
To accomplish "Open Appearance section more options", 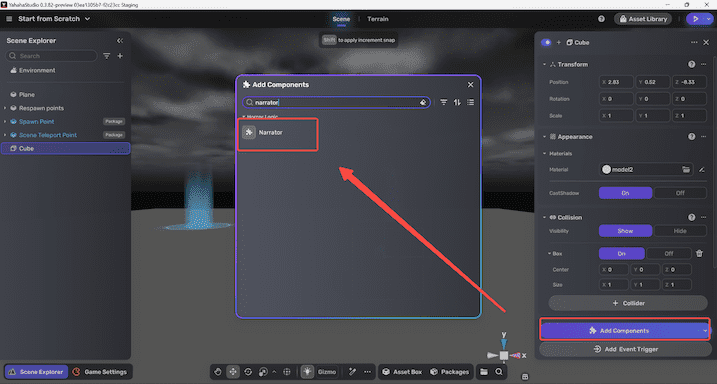I will (703, 137).
